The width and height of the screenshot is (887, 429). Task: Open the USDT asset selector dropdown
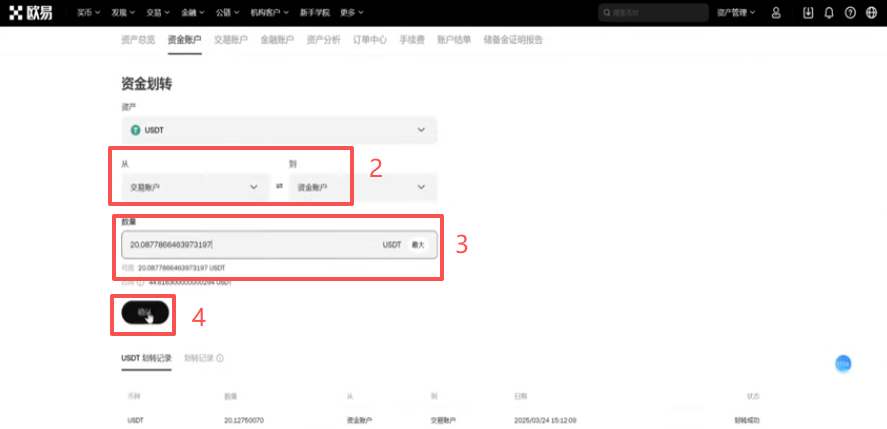pyautogui.click(x=279, y=130)
